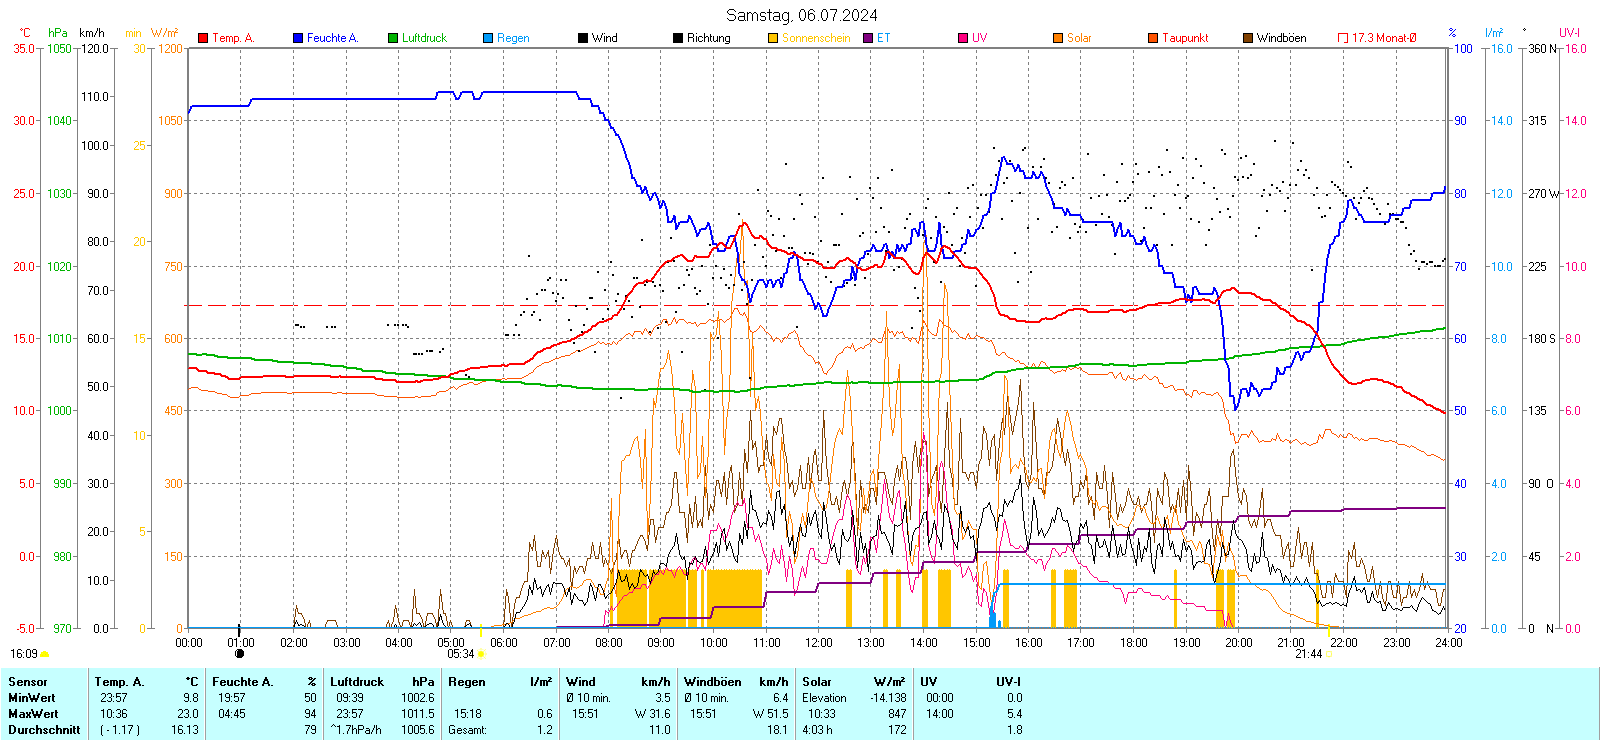Click the MinWert row label
Viewport: 1600px width, 740px height.
click(32, 698)
